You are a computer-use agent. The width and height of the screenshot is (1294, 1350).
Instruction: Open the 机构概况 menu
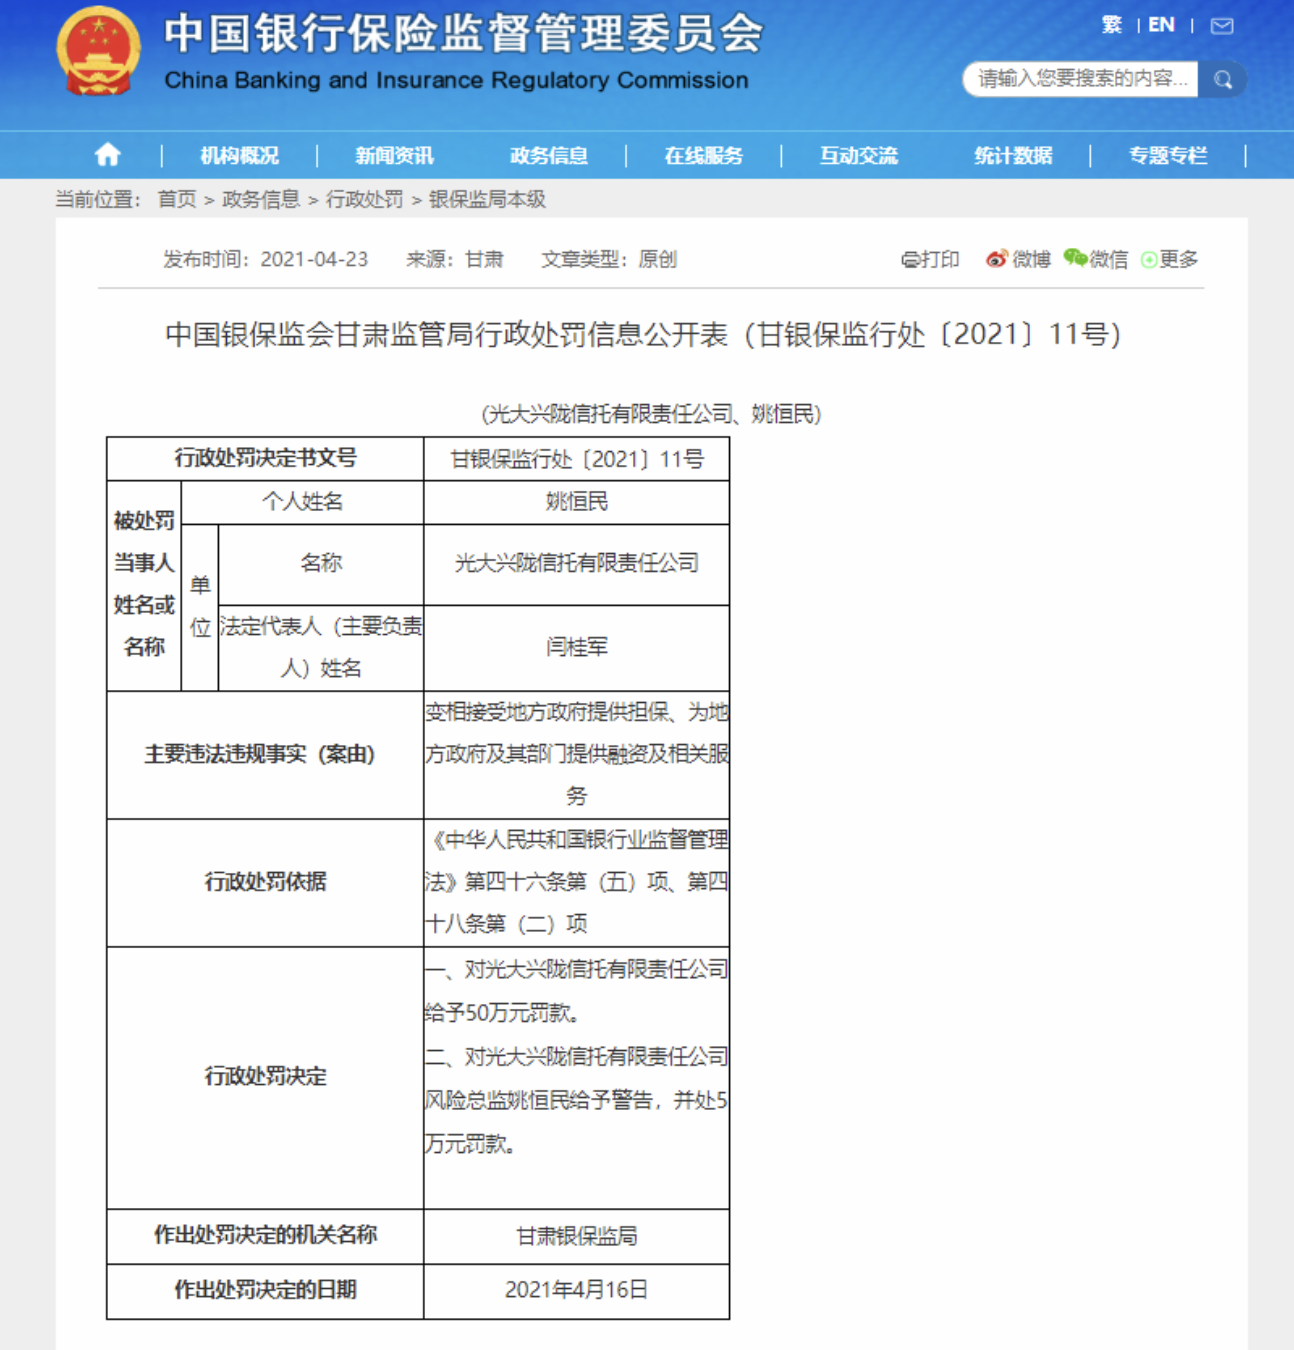tap(239, 156)
